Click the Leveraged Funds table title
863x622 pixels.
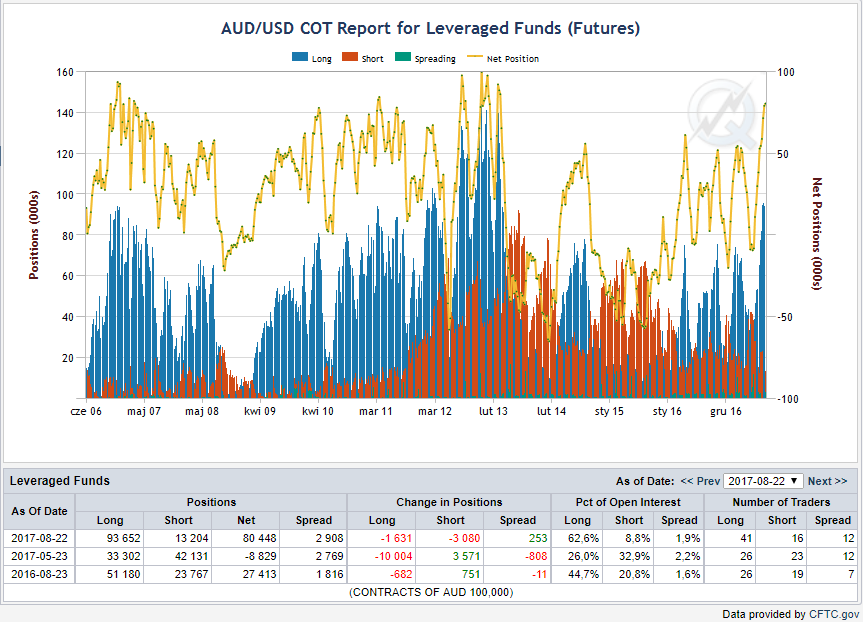coord(59,481)
